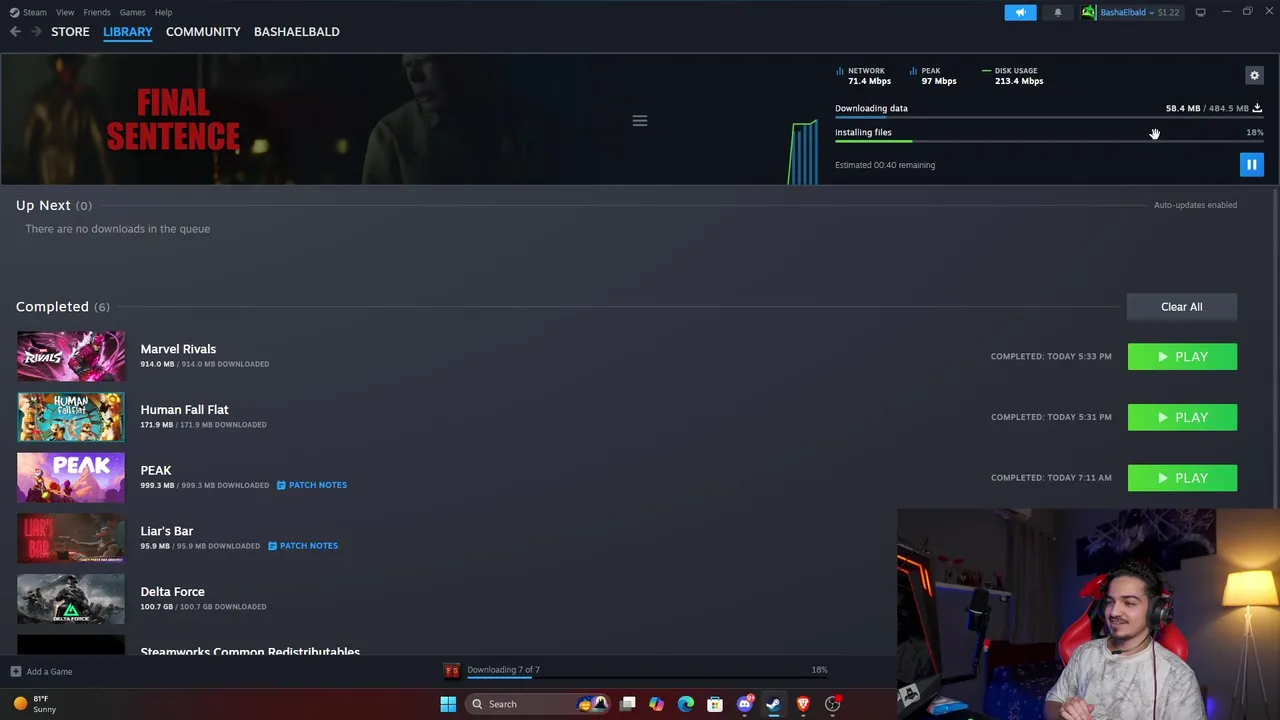Viewport: 1280px width, 720px height.
Task: Go to the STORE tab
Action: pyautogui.click(x=70, y=32)
